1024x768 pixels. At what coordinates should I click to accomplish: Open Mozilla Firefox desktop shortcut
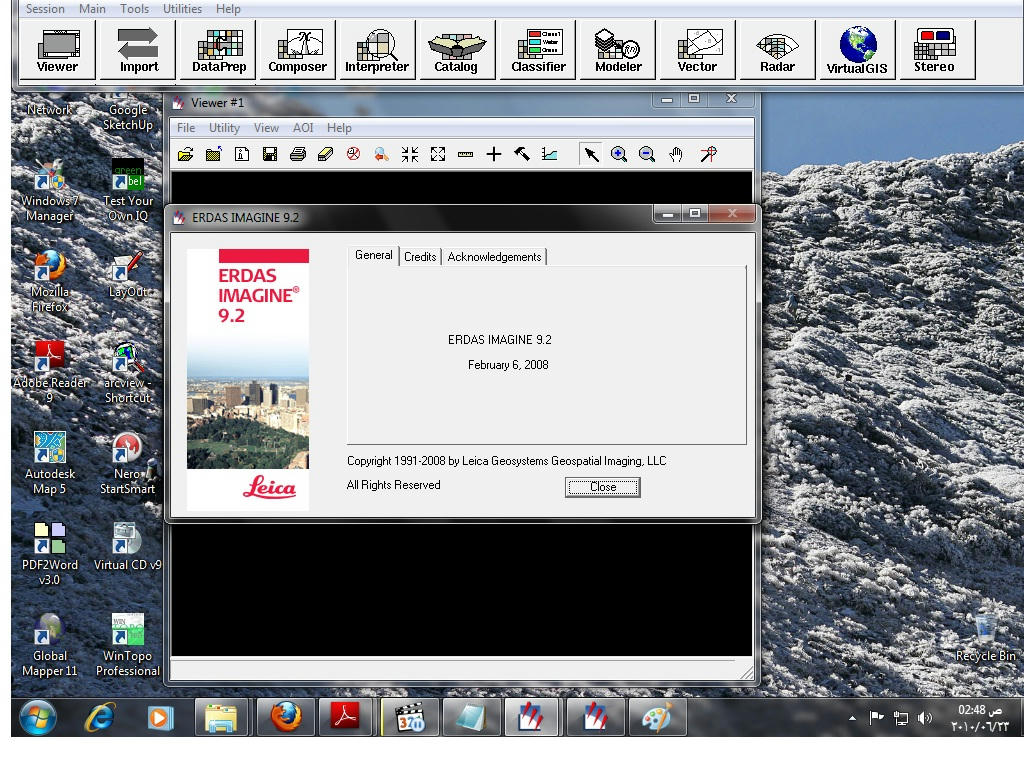click(x=50, y=281)
